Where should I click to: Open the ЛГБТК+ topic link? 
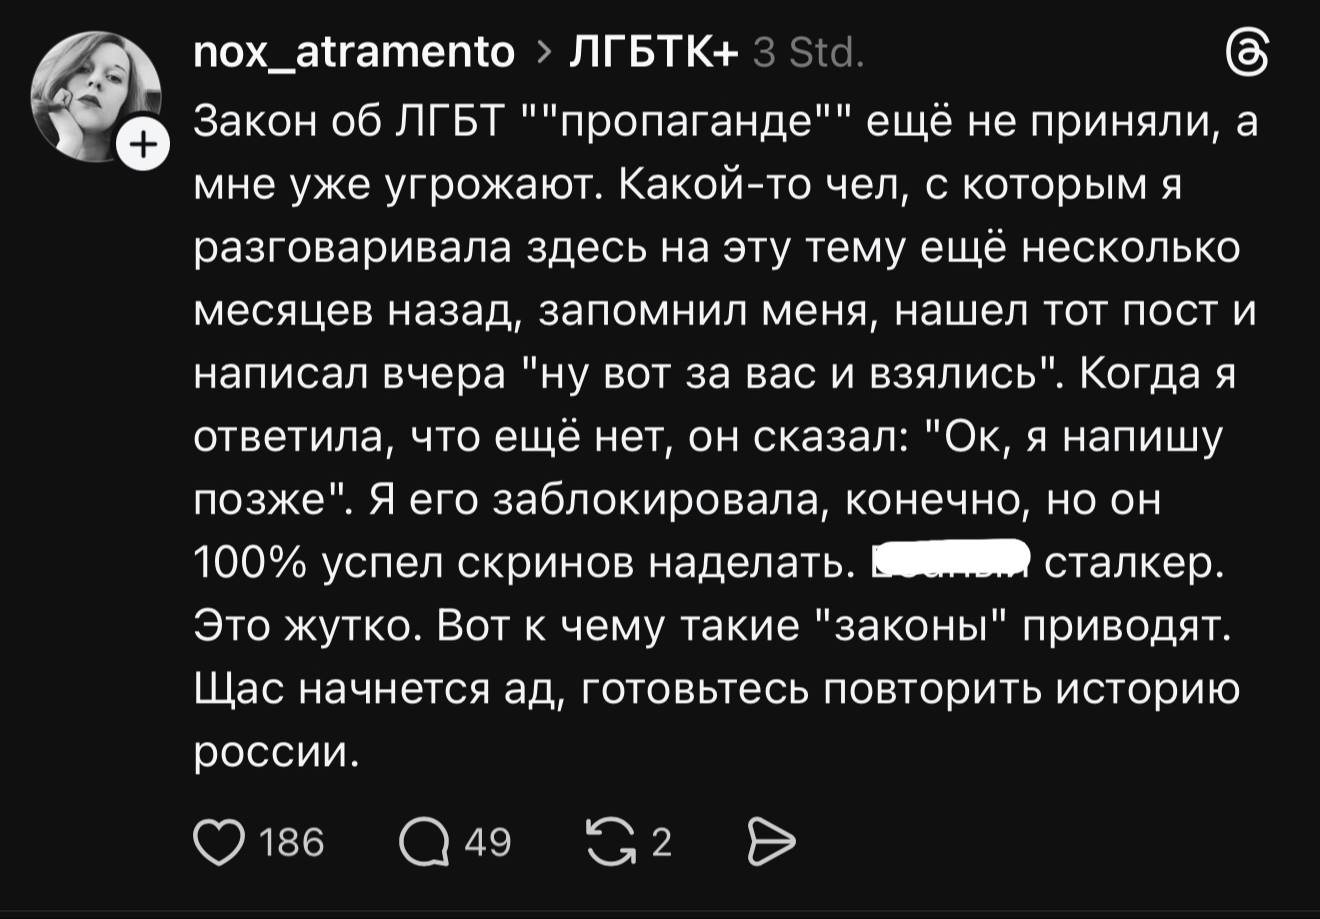tap(651, 52)
